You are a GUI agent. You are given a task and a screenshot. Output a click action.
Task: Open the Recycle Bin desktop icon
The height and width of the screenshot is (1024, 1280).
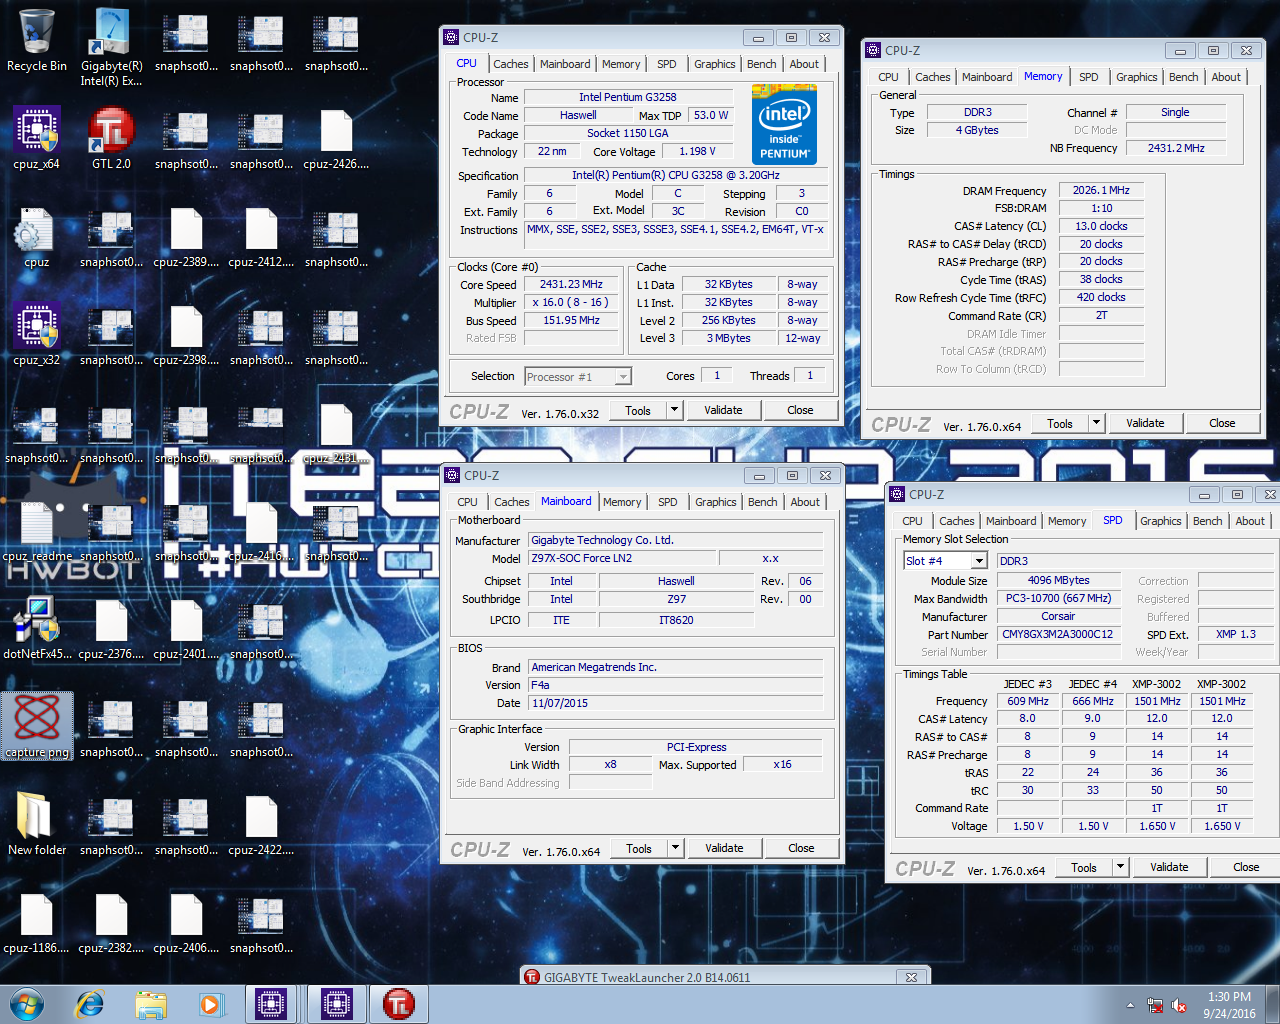click(x=37, y=40)
